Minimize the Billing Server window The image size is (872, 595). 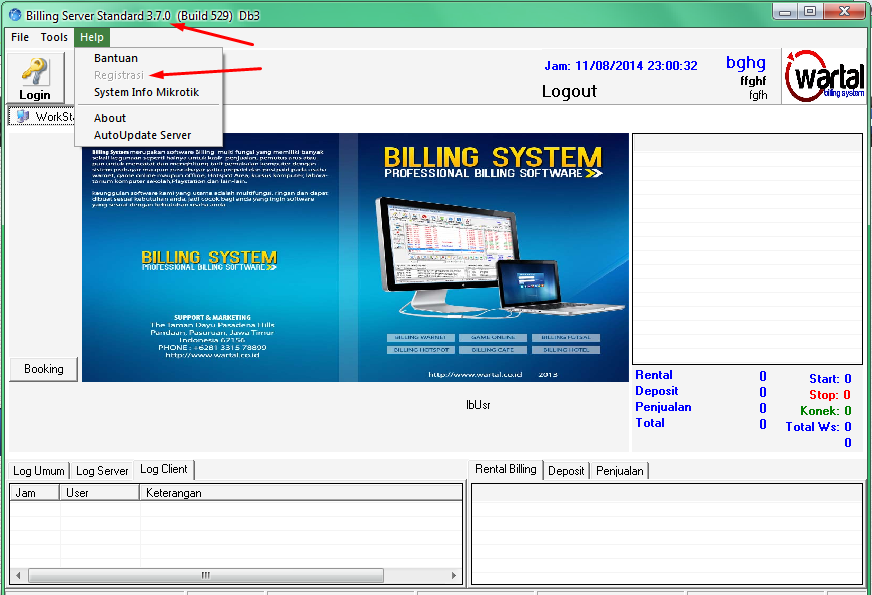click(785, 11)
